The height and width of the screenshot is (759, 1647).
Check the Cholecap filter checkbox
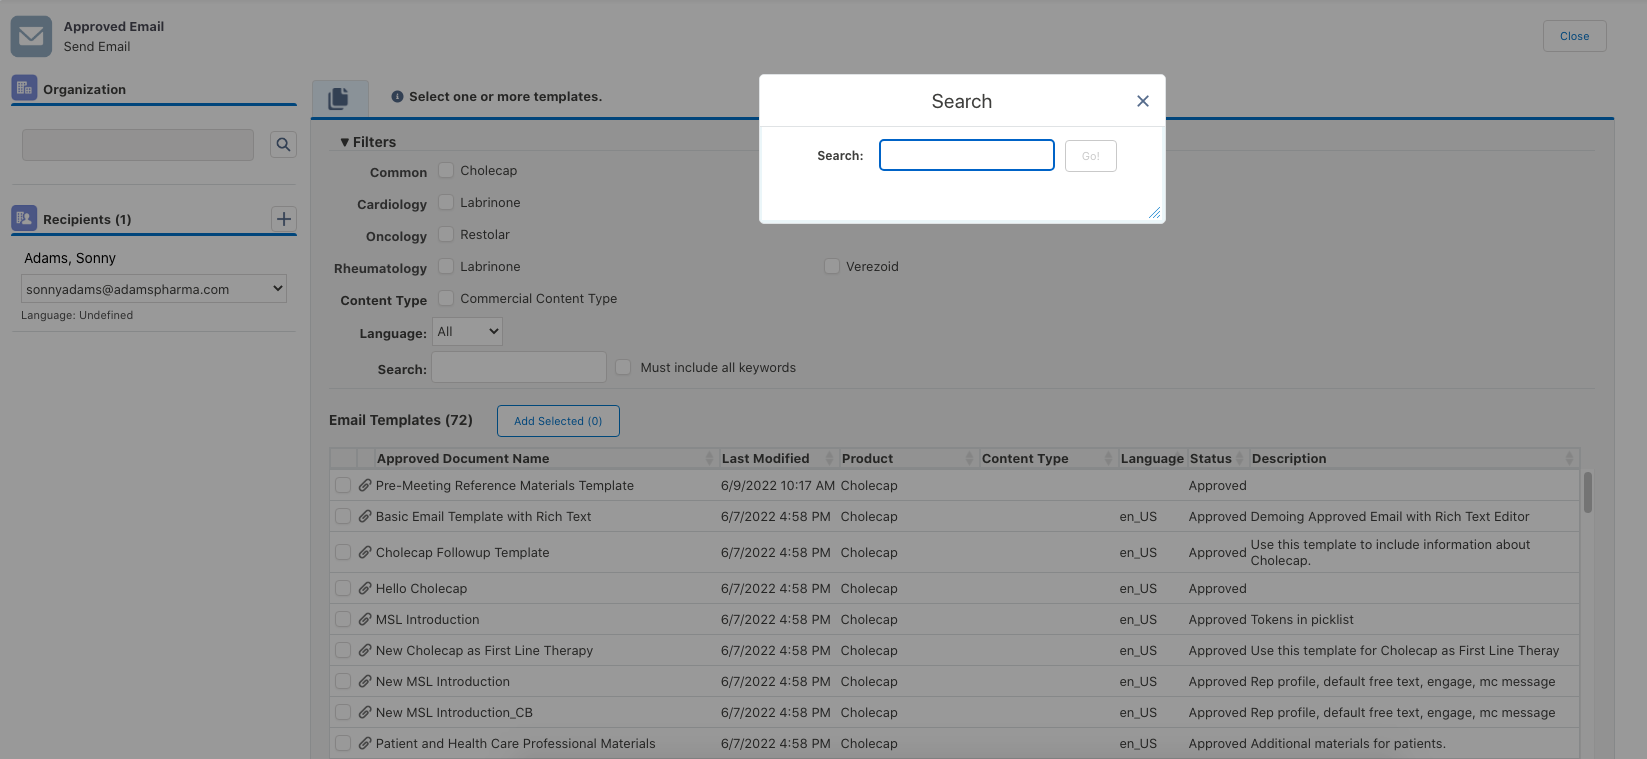click(446, 171)
